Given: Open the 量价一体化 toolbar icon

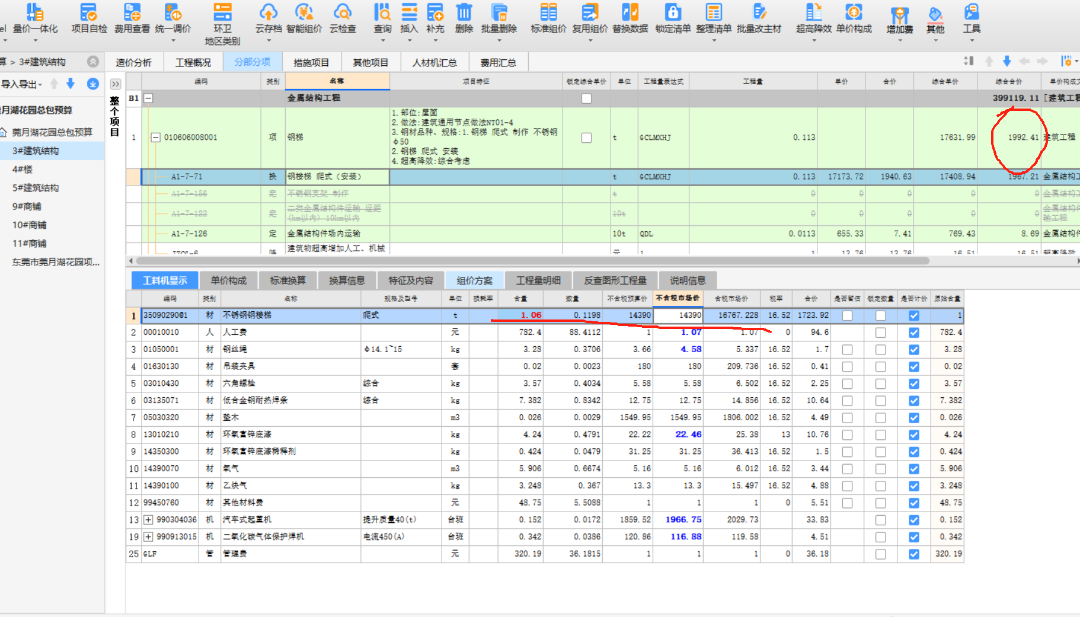Looking at the screenshot, I should pyautogui.click(x=35, y=12).
